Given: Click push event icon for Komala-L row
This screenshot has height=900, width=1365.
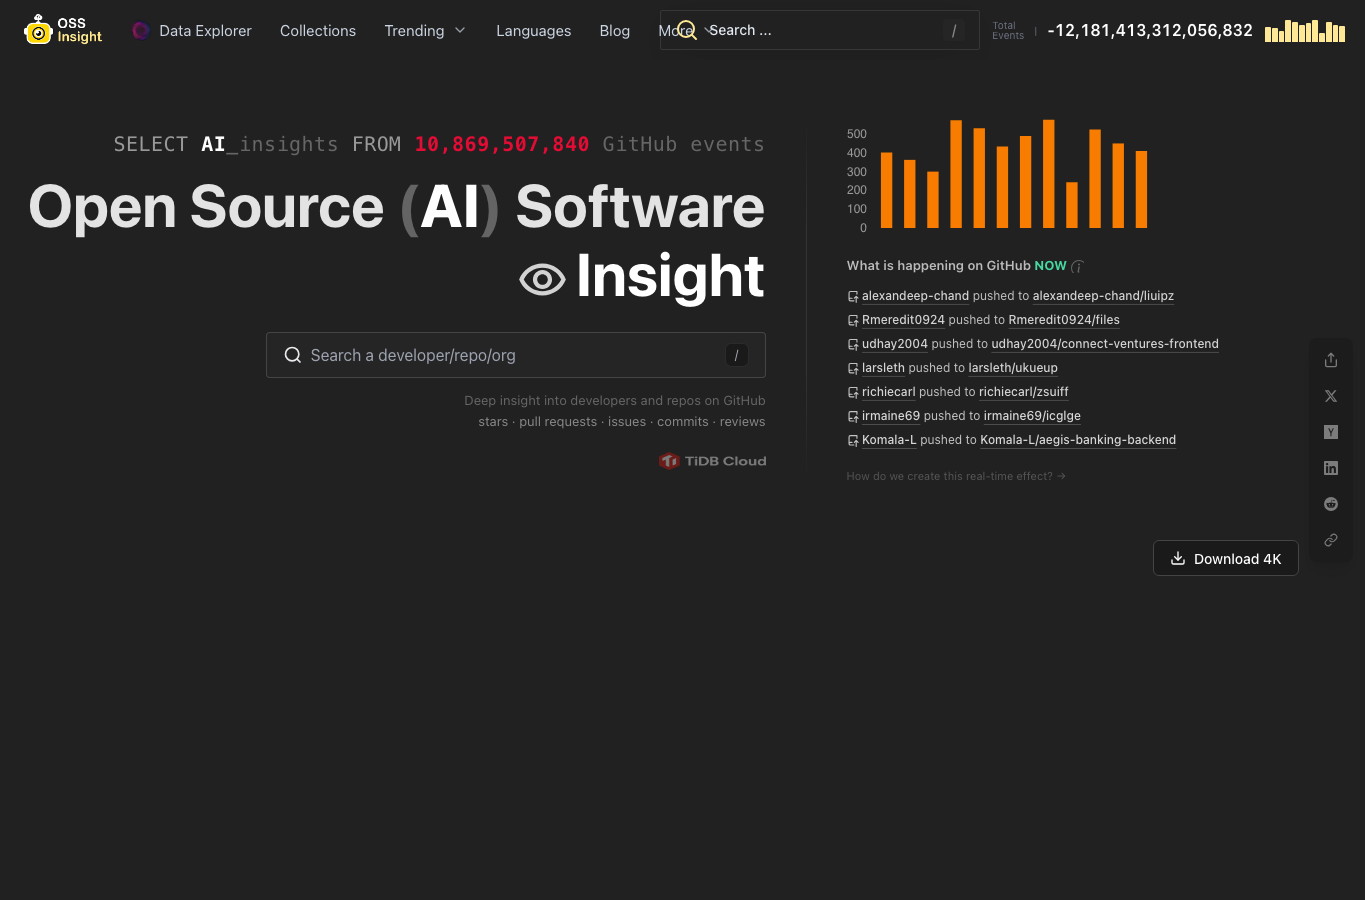Looking at the screenshot, I should pyautogui.click(x=853, y=441).
